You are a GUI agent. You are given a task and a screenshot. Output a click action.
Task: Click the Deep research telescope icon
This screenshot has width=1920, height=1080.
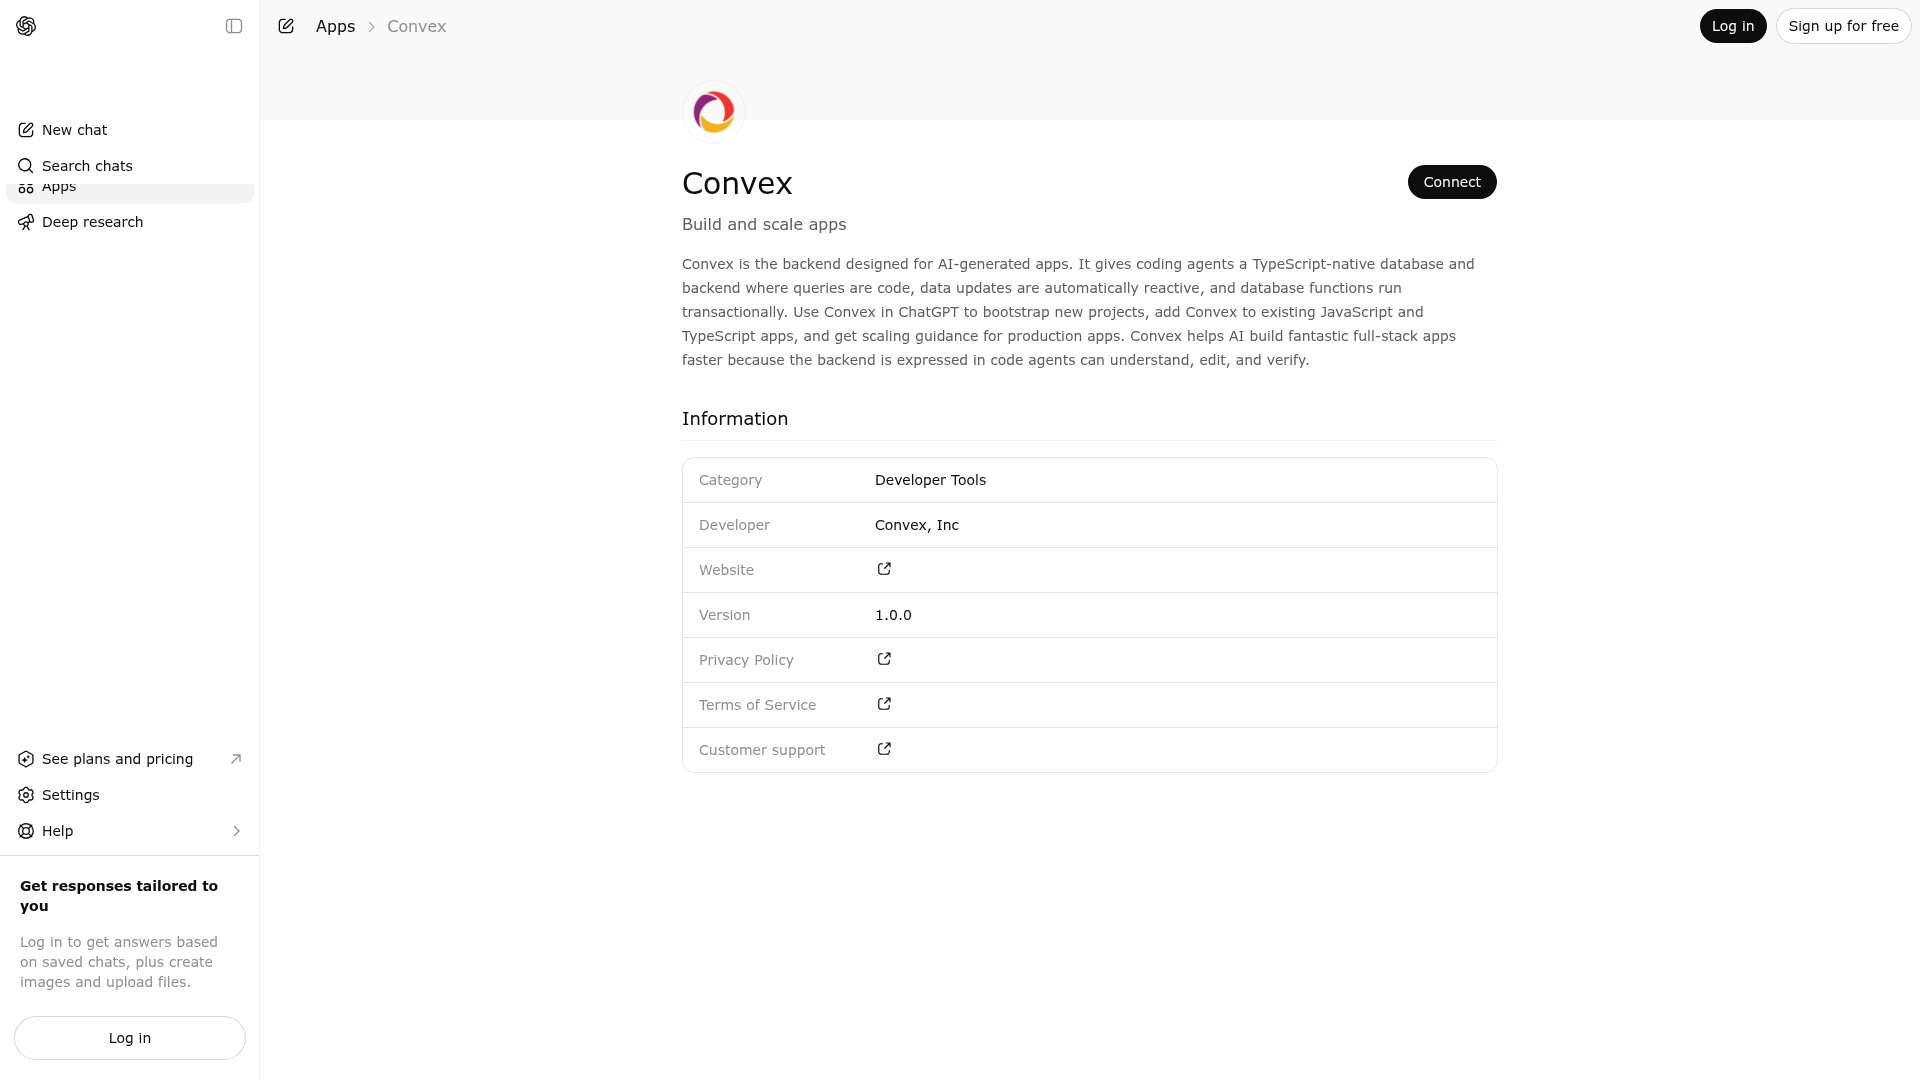tap(26, 222)
